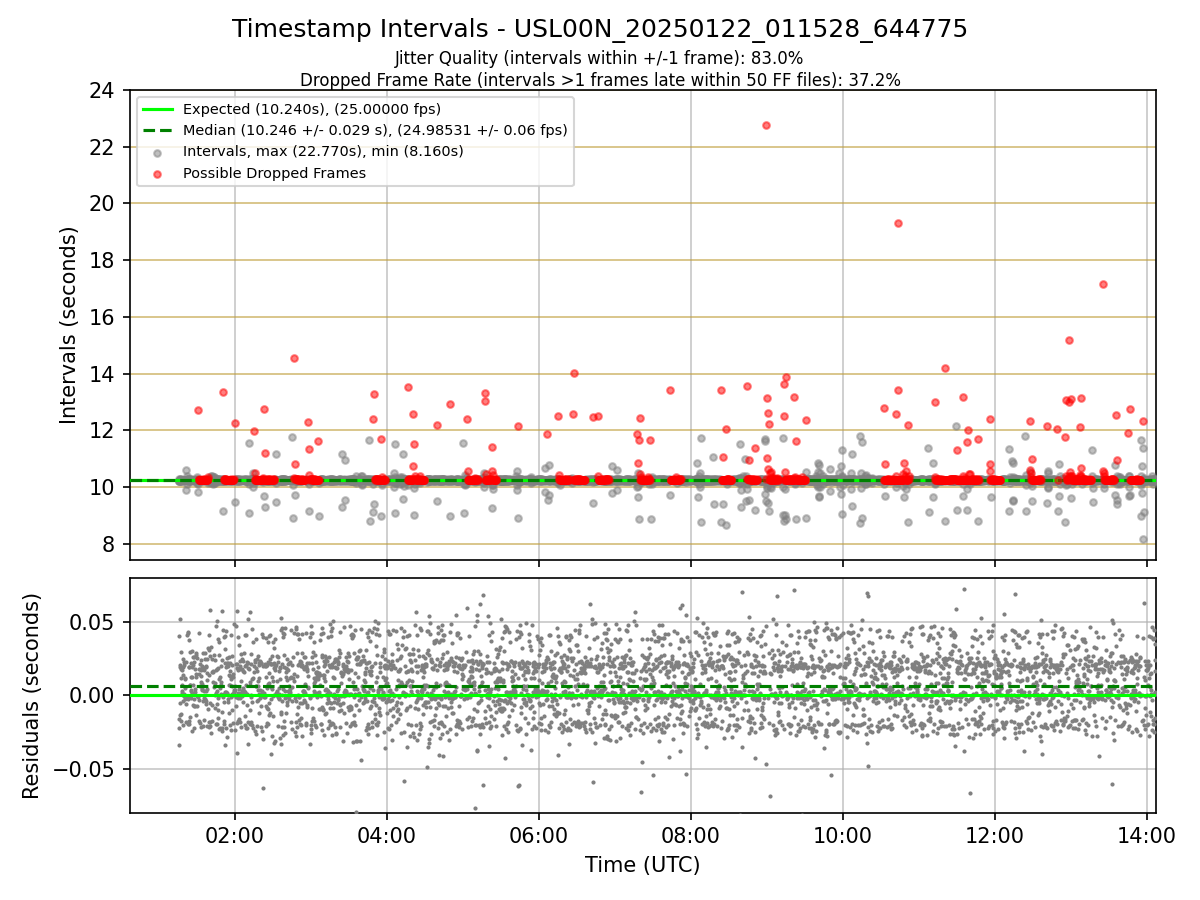This screenshot has height=900, width=1200.
Task: Click the 08:00 x-axis tick label
Action: pyautogui.click(x=691, y=835)
